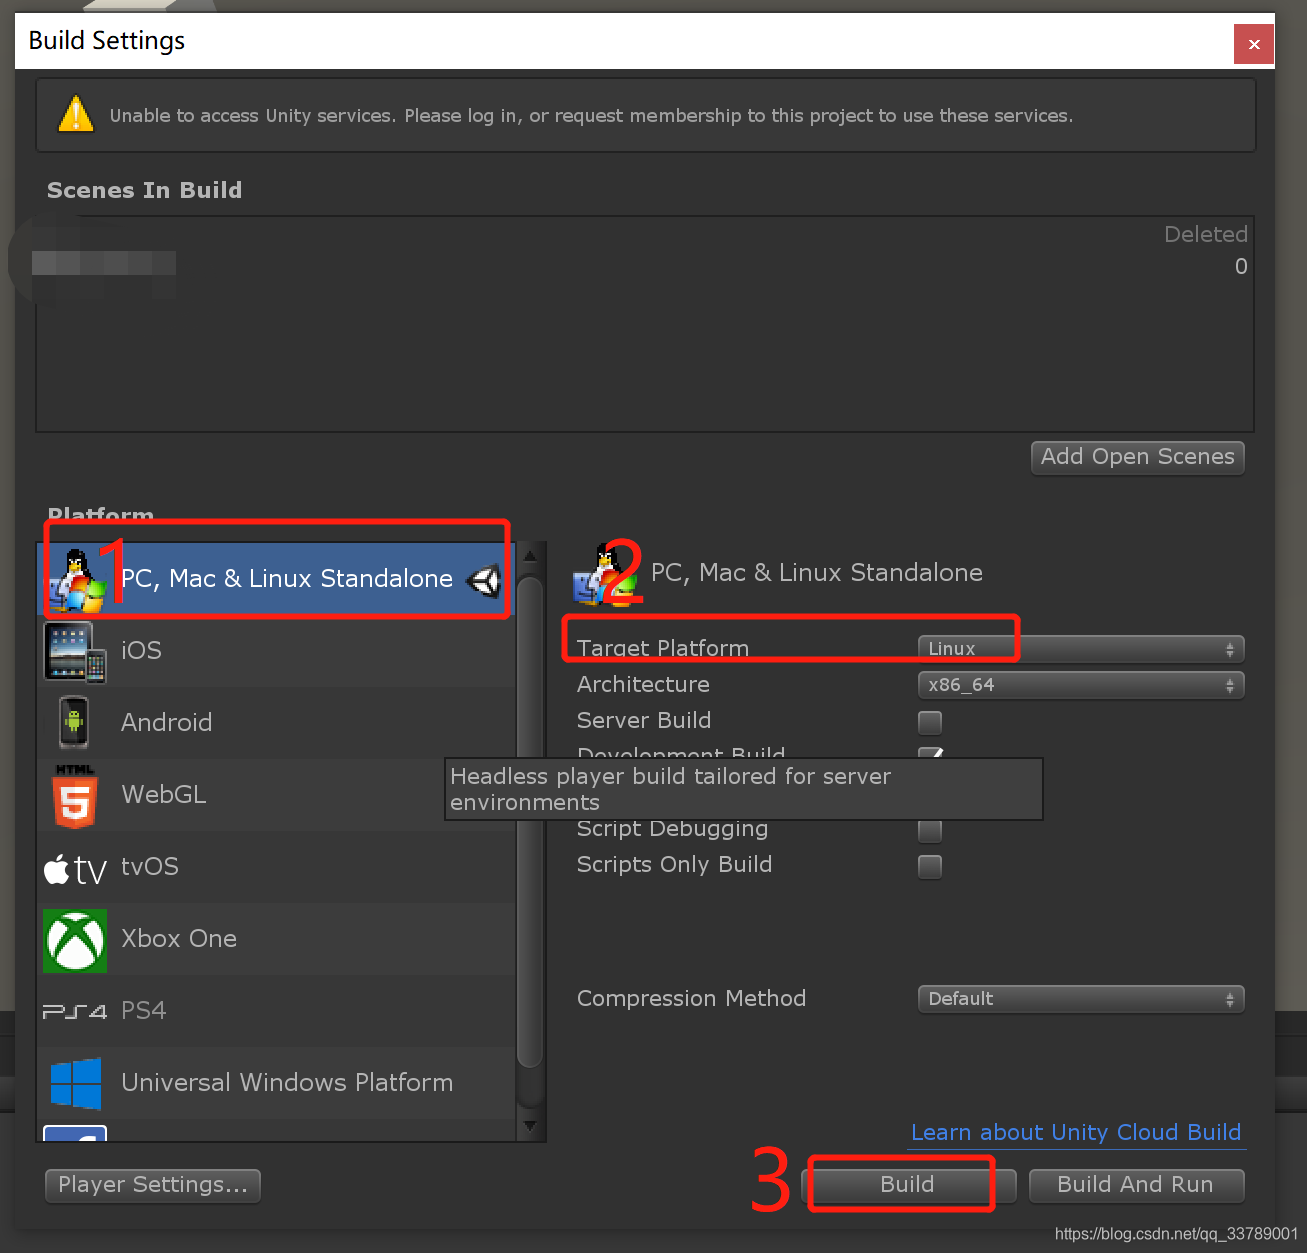Open the Compression Method dropdown
Screen dimensions: 1307x1253
(1081, 999)
